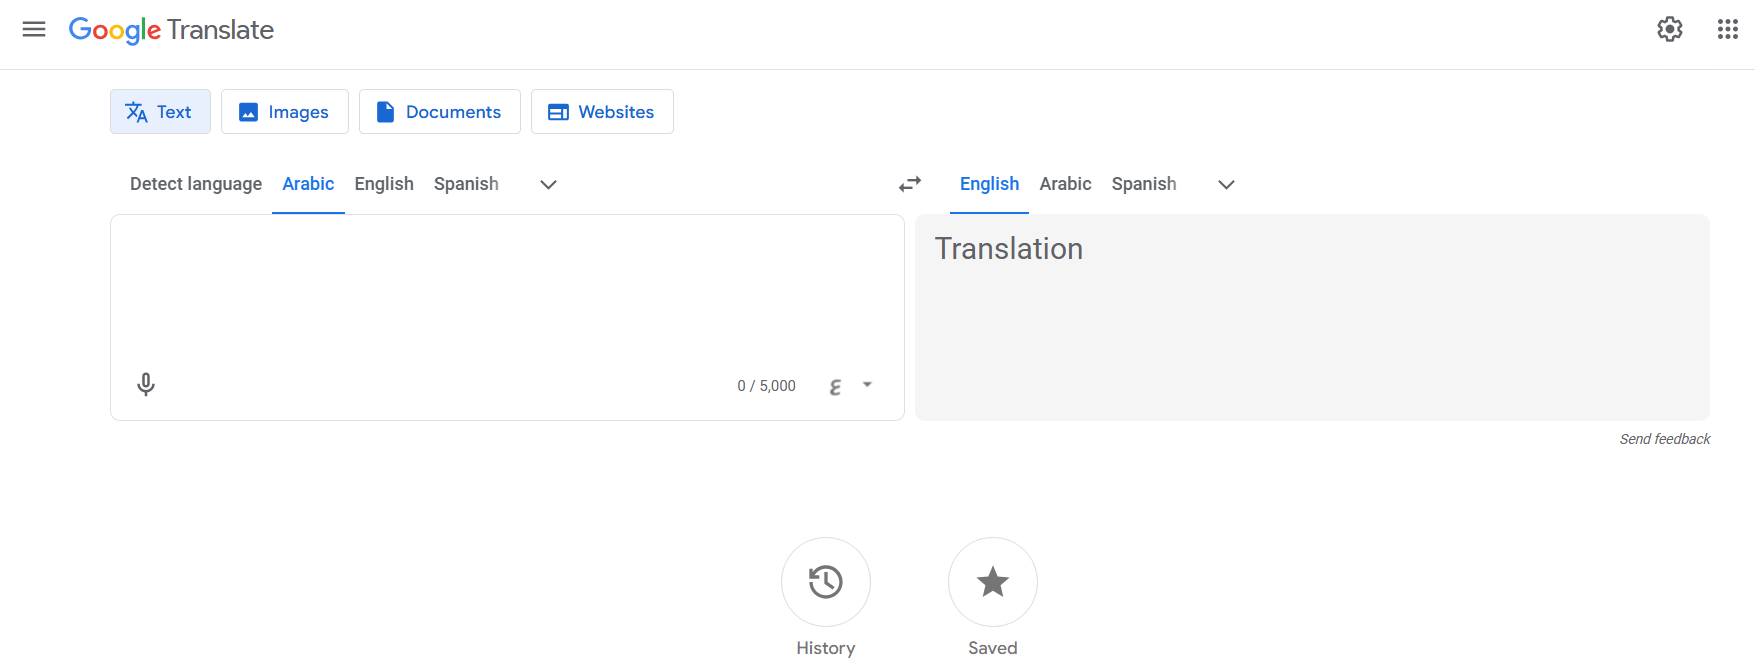Set target language to Arabic
Image resolution: width=1755 pixels, height=666 pixels.
point(1065,184)
